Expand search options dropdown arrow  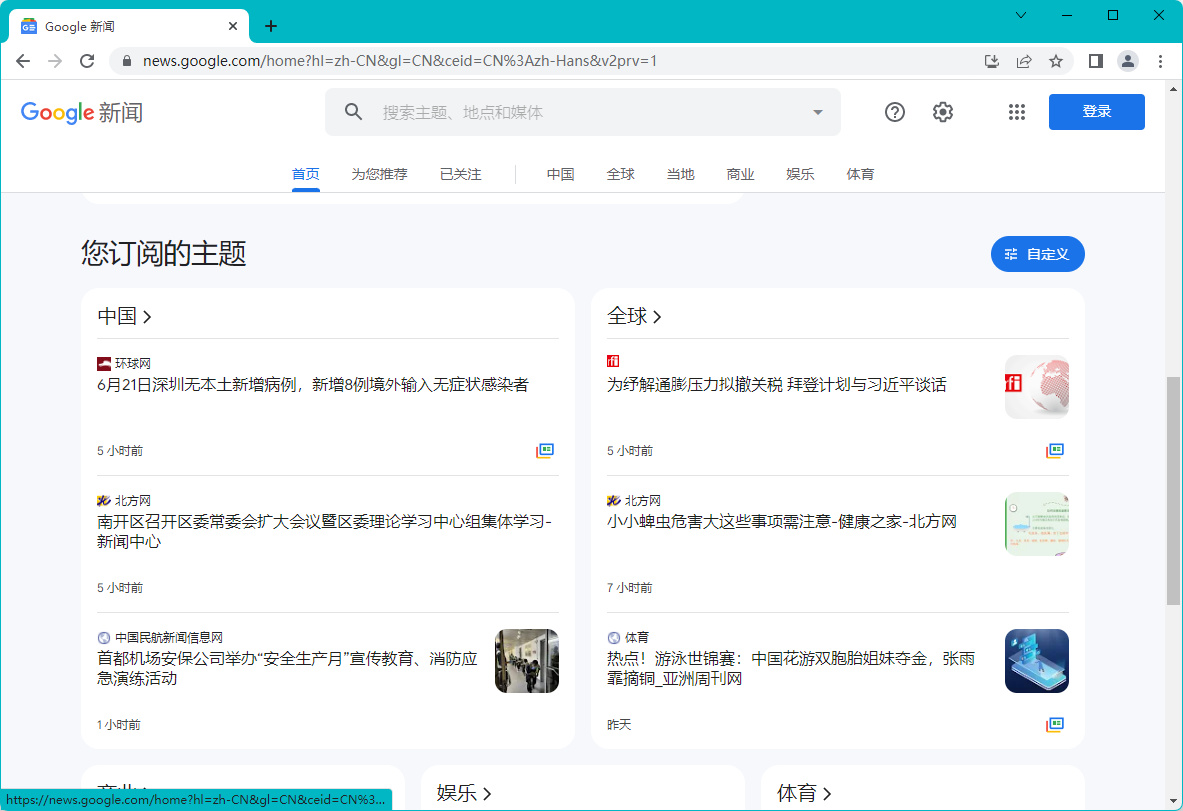(x=817, y=112)
